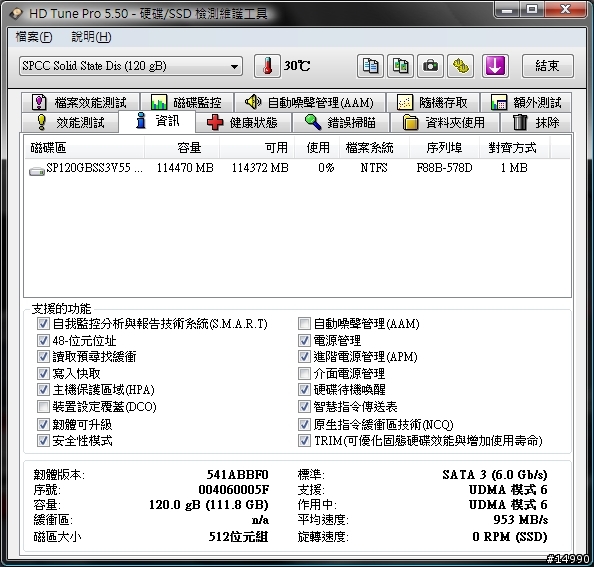Switch to the 資料夾使用 tab
Viewport: 594px width, 567px height.
(x=444, y=122)
